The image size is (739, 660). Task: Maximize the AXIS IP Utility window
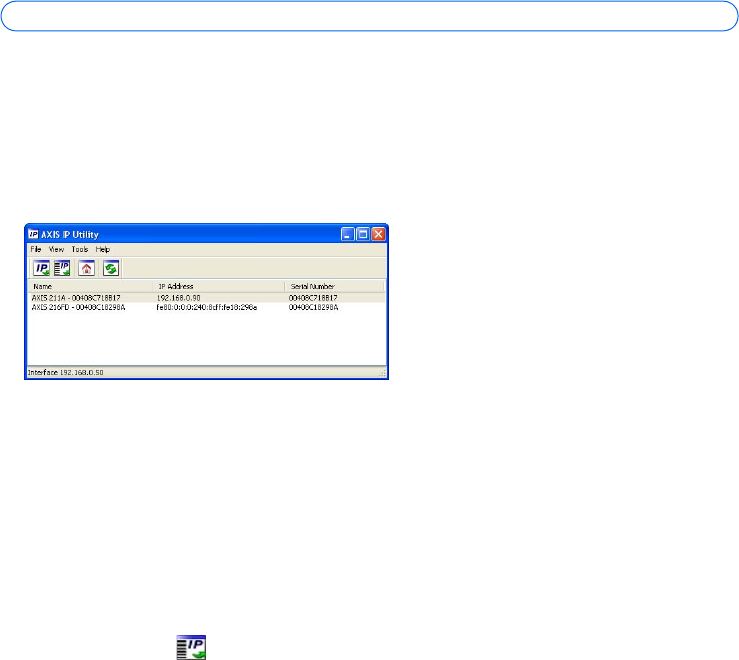click(363, 234)
